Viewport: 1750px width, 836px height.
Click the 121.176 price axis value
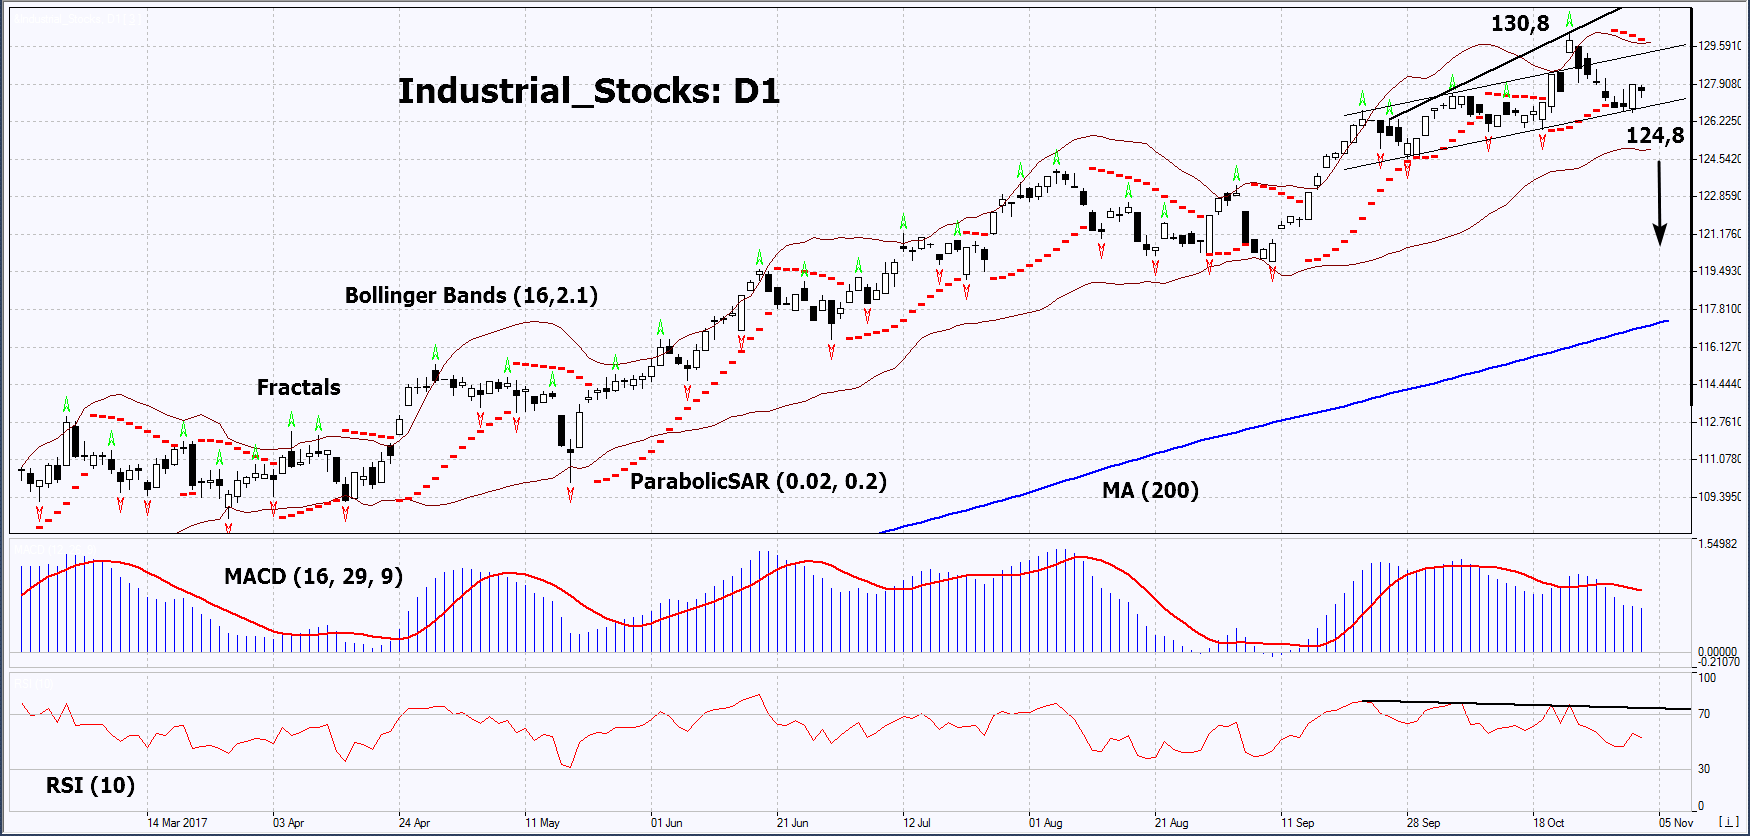pyautogui.click(x=1719, y=234)
